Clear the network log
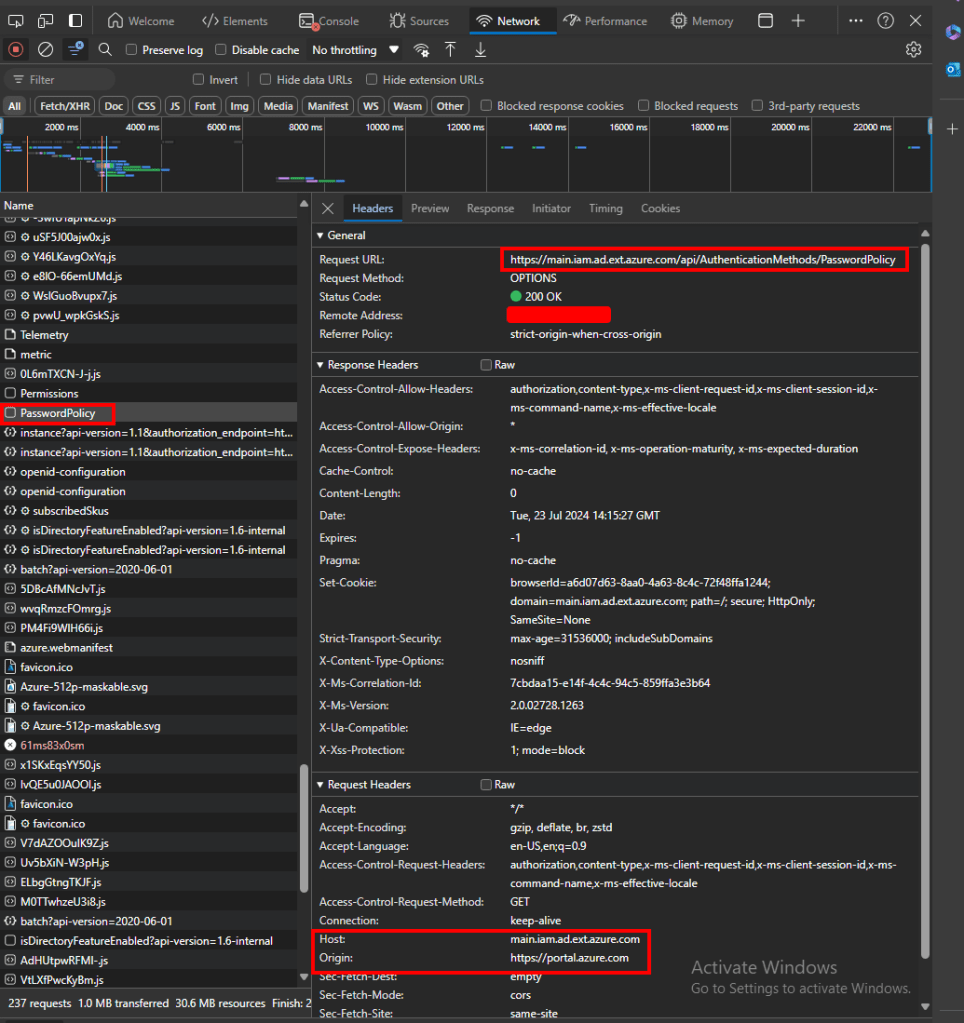Screen dimensions: 964x1023 pyautogui.click(x=45, y=49)
